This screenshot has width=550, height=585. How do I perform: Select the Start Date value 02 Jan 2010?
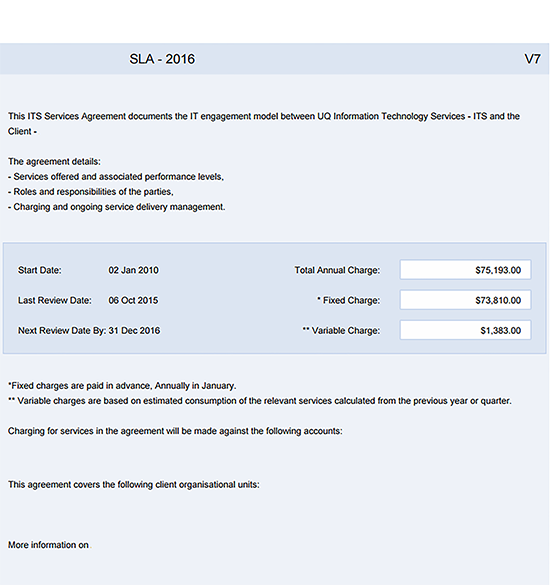(x=134, y=270)
